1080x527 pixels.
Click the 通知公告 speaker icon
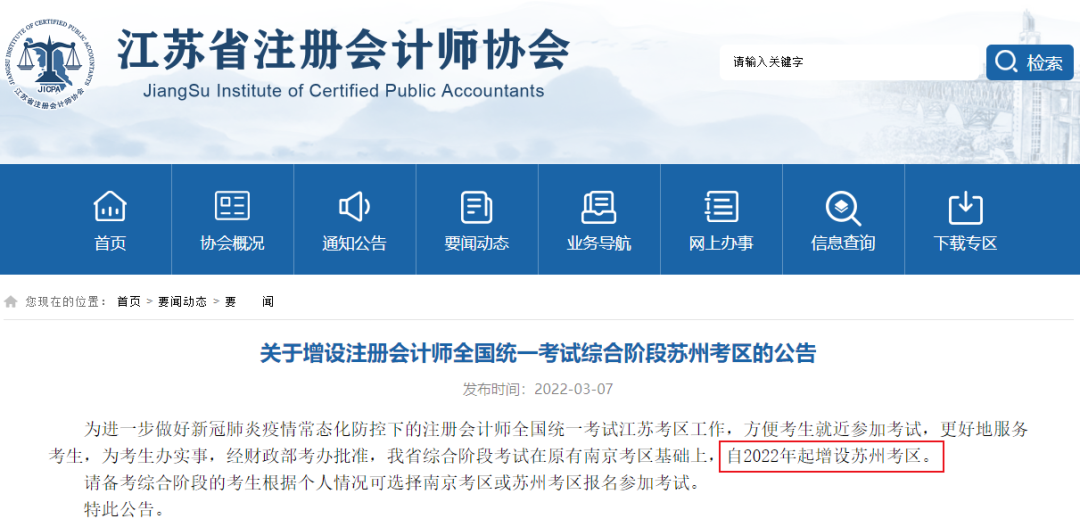tap(354, 207)
